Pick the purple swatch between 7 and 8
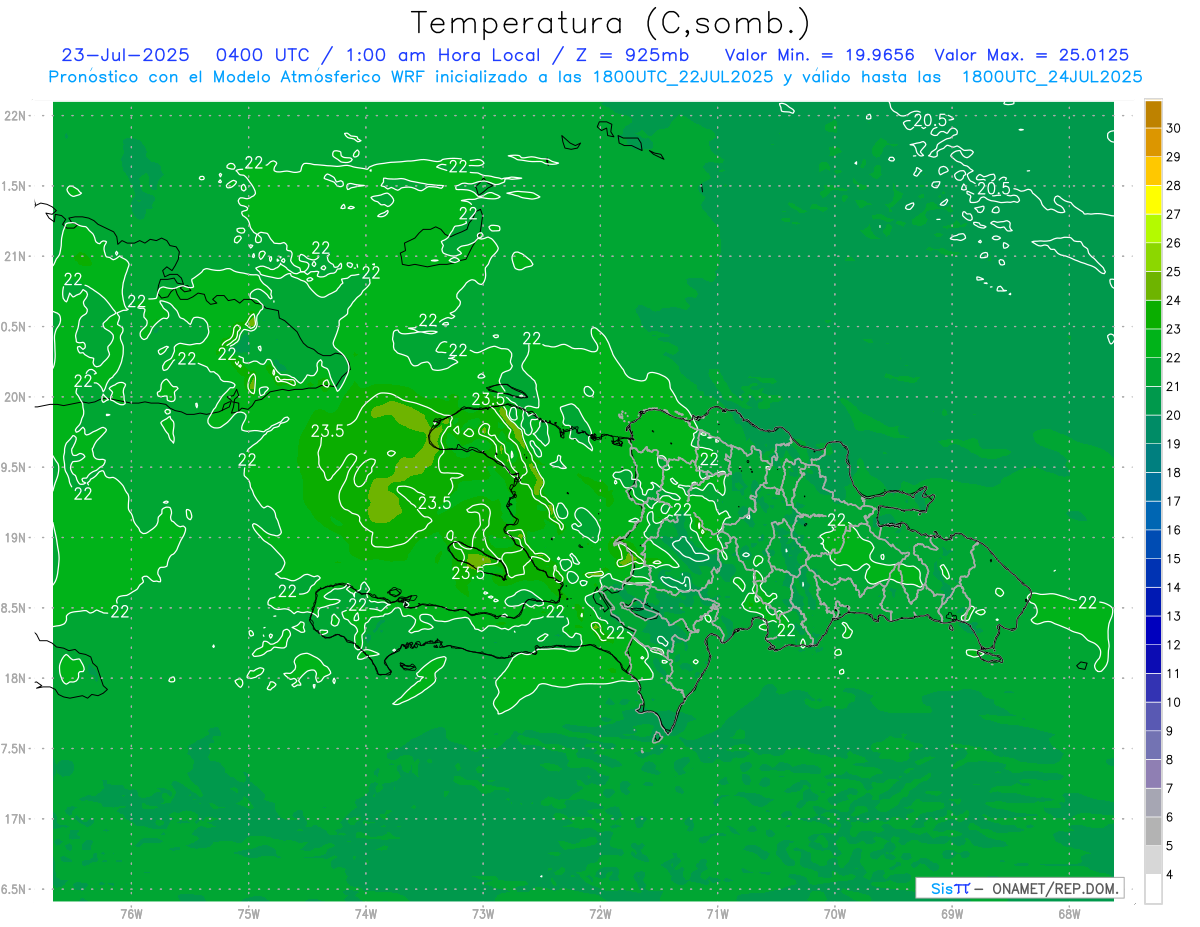Image resolution: width=1200 pixels, height=927 pixels. pyautogui.click(x=1153, y=774)
